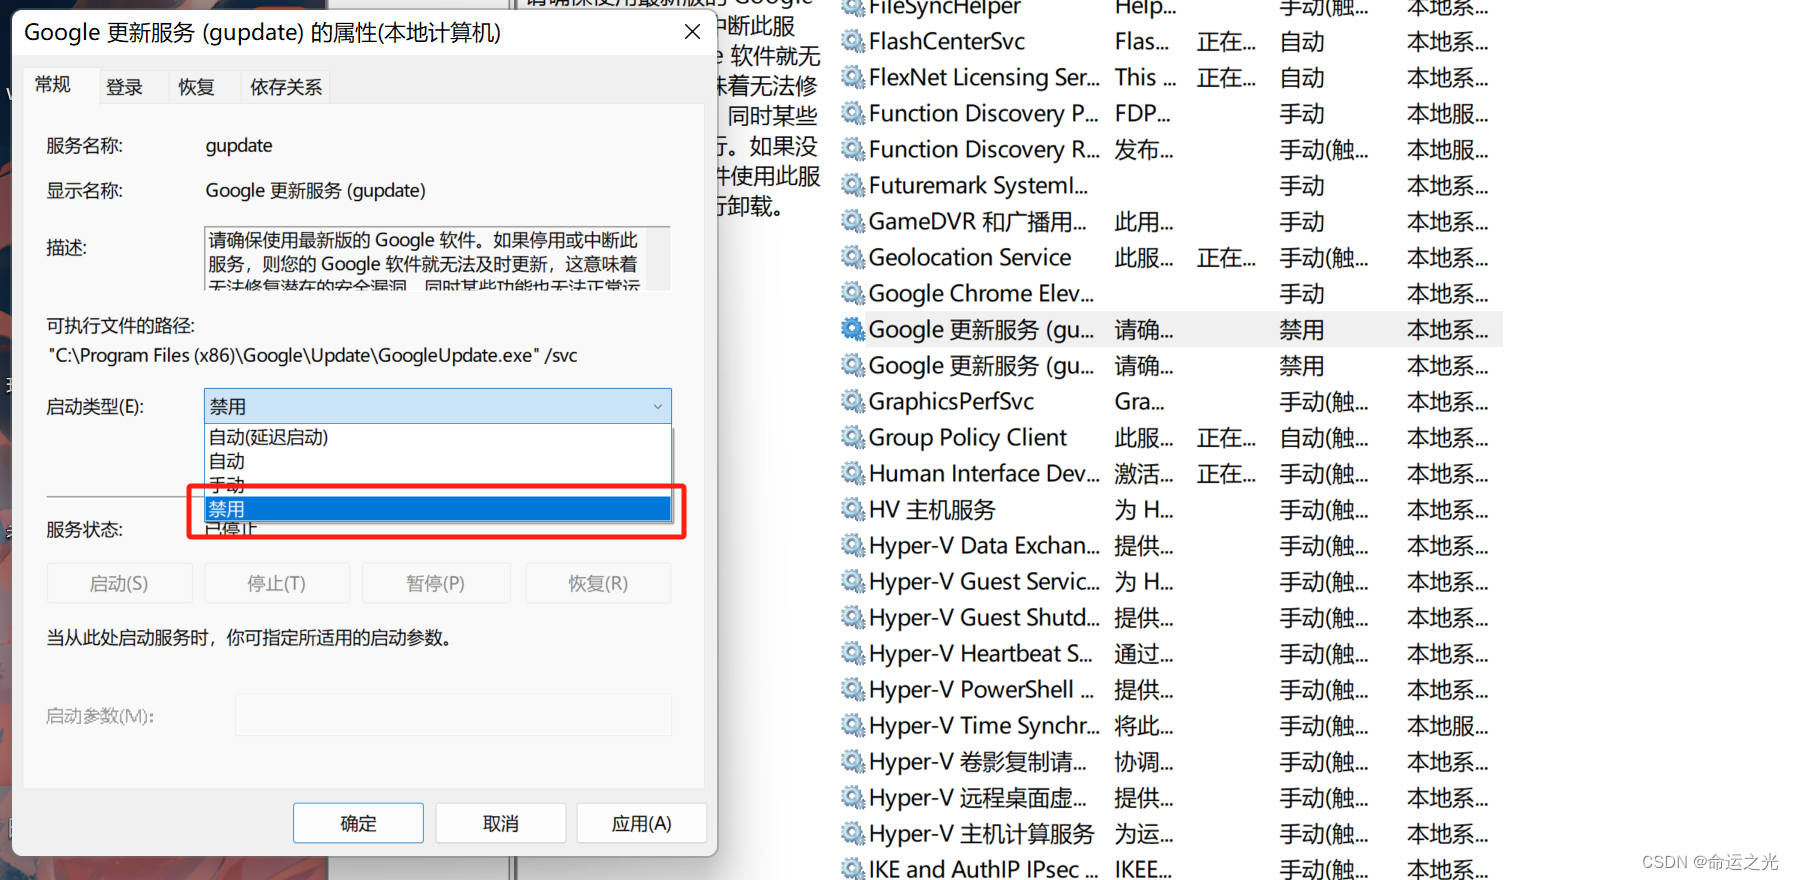Click the 描述 description text box
Viewport: 1794px width, 880px height.
437,258
